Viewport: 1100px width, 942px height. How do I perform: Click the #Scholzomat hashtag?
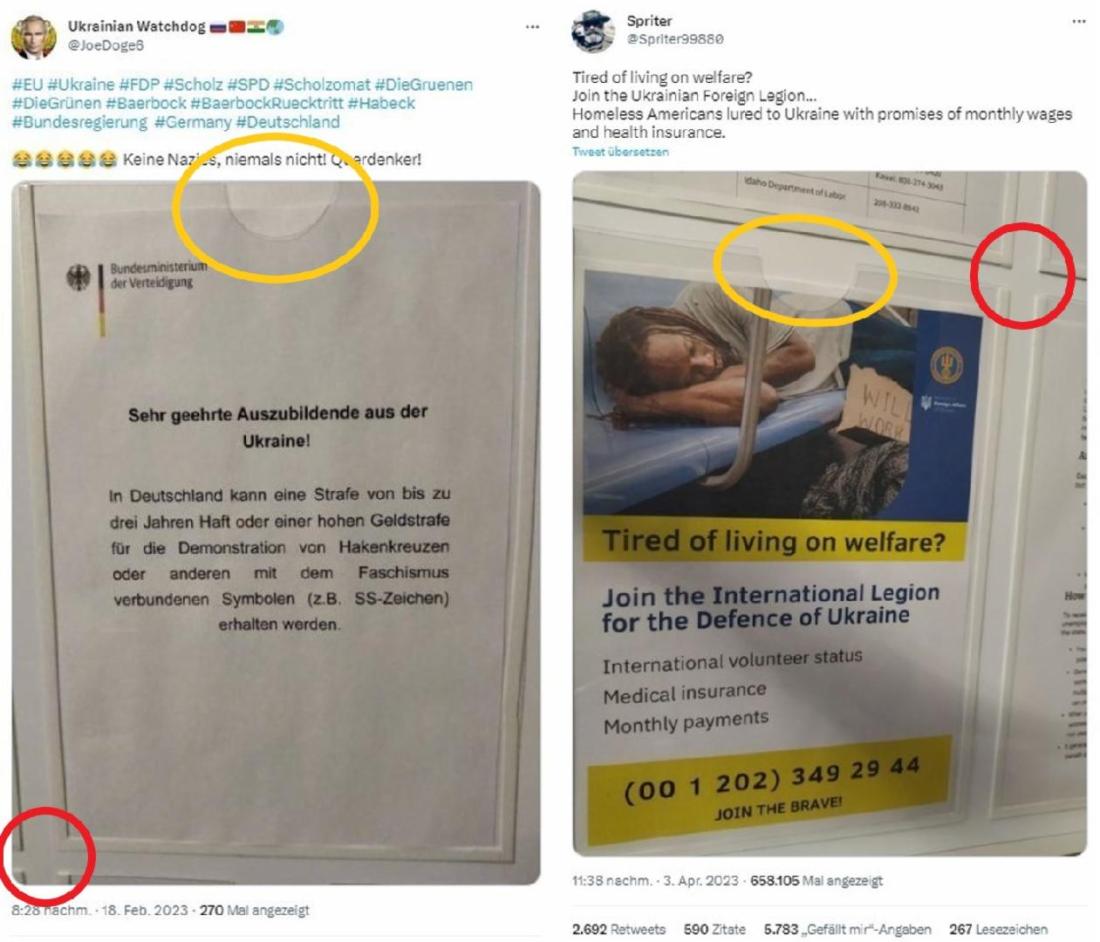click(321, 85)
